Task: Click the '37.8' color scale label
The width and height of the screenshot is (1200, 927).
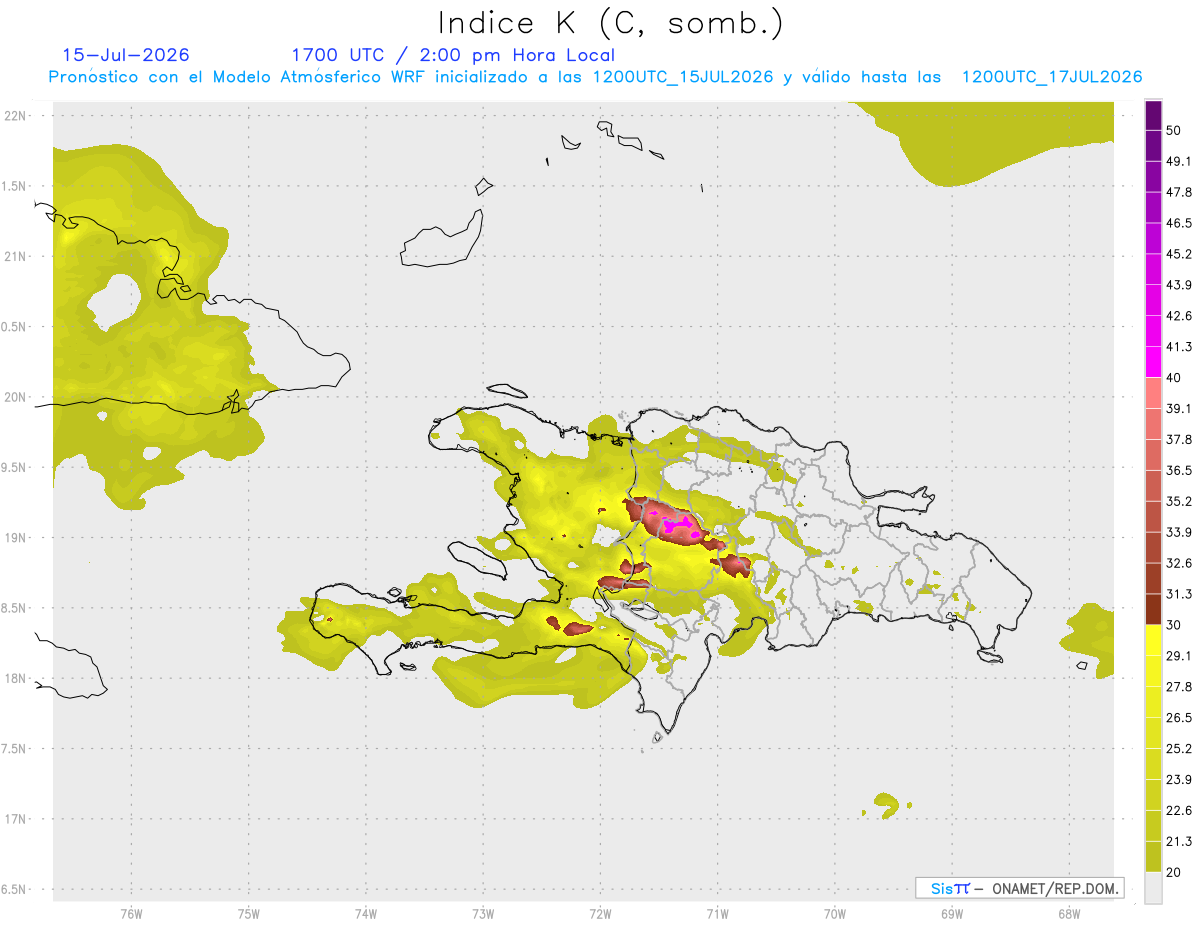Action: [x=1179, y=439]
